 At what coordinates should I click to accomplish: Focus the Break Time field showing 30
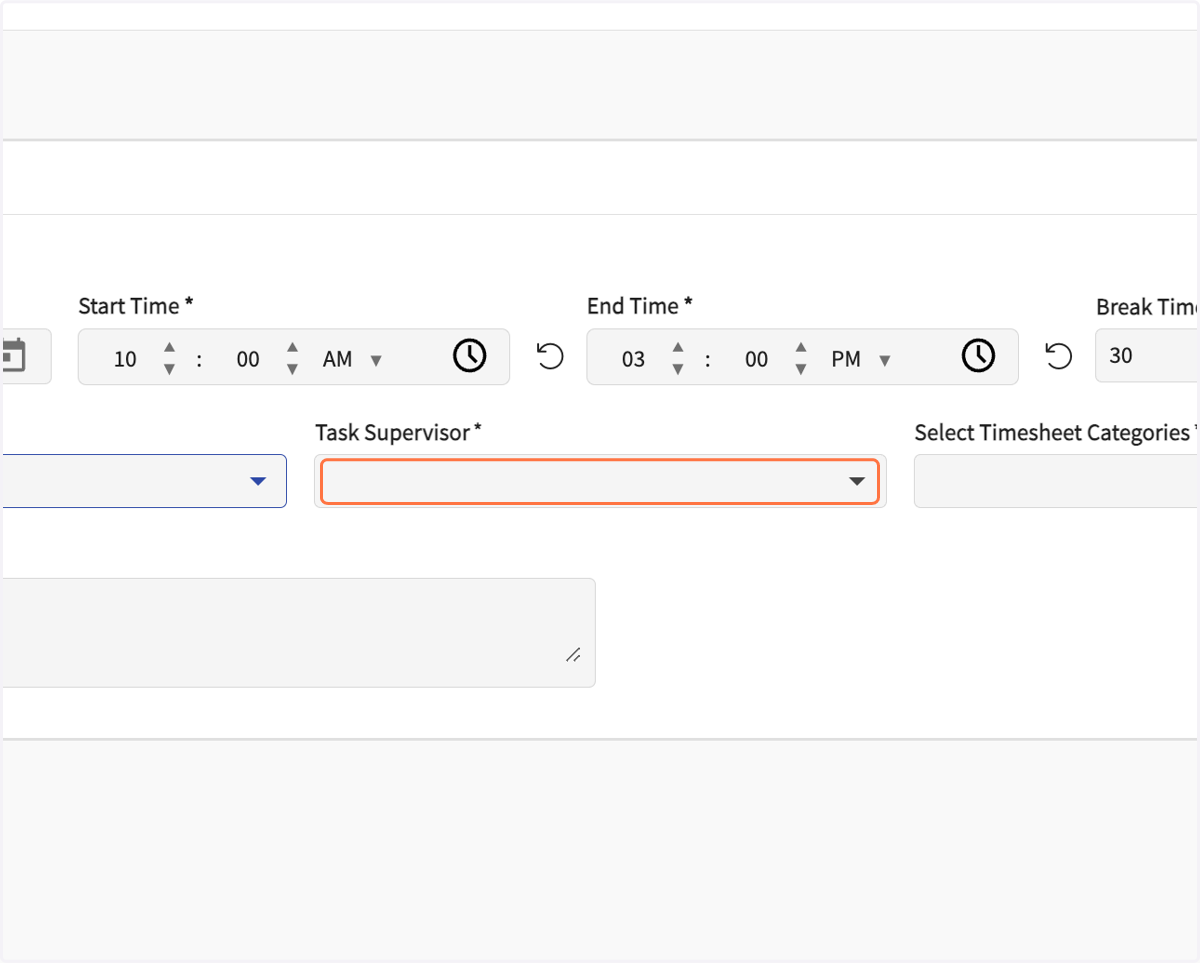1148,356
